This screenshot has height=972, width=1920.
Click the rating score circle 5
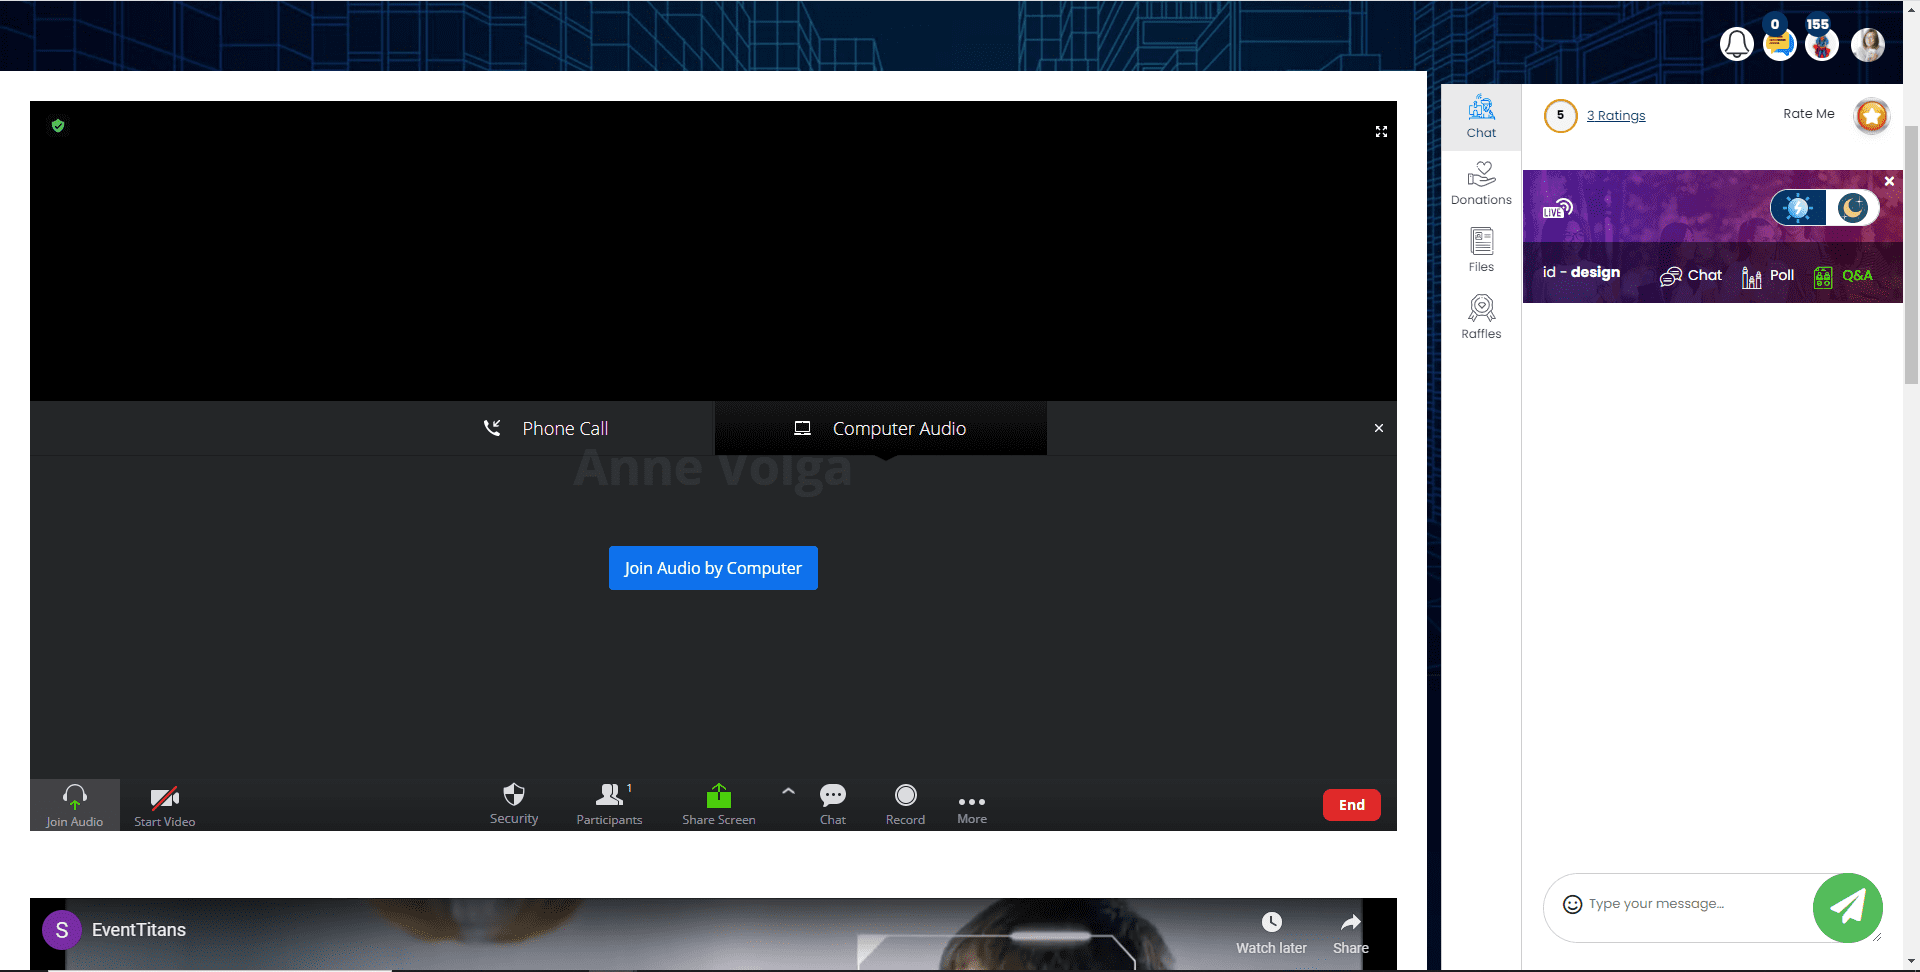[1560, 116]
